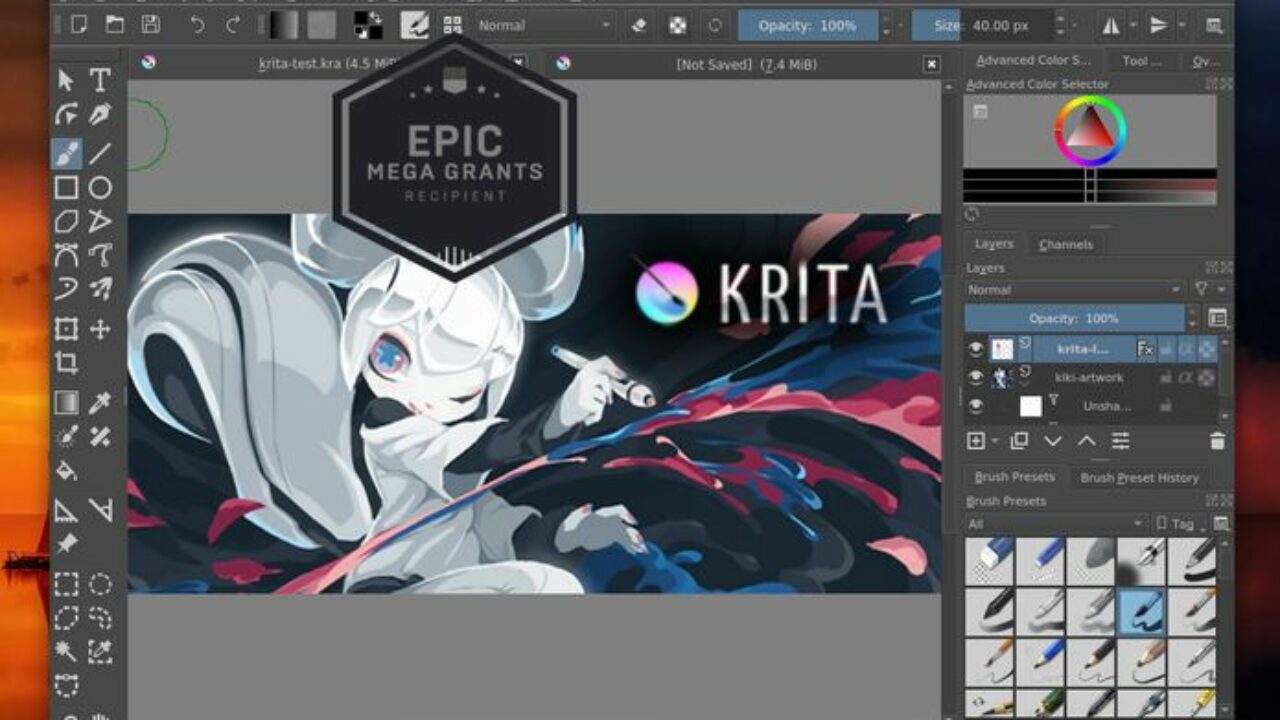Viewport: 1280px width, 720px height.
Task: Open the fill pattern chooser
Action: 321,25
